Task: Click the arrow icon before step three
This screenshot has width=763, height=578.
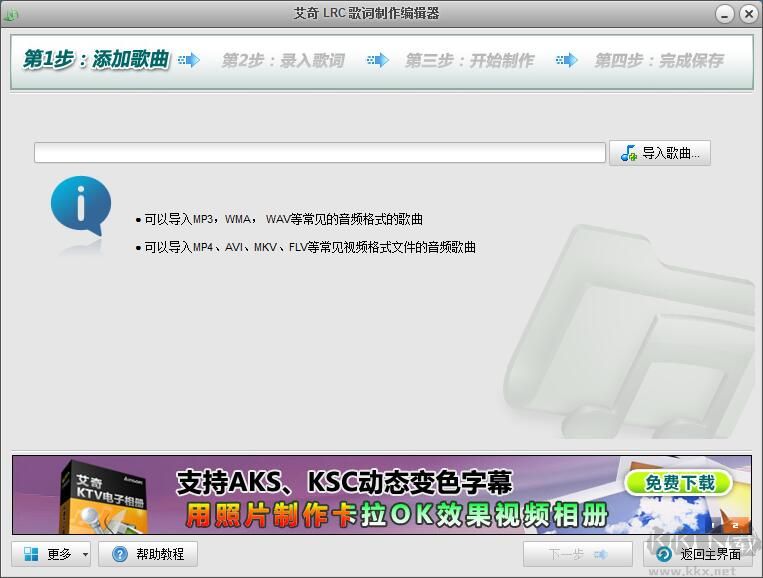Action: 377,61
